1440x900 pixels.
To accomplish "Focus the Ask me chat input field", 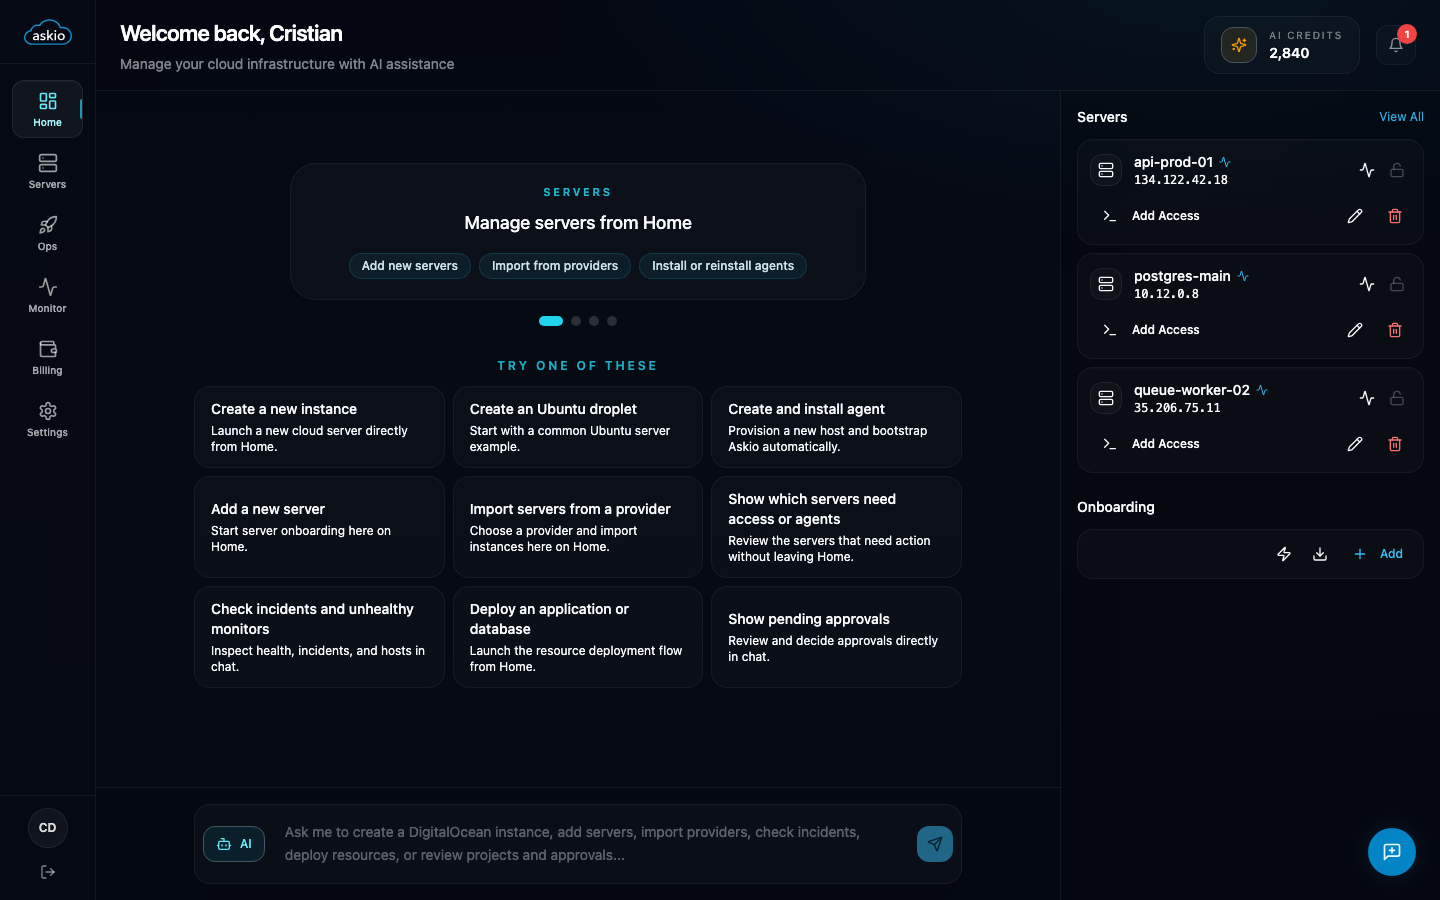I will point(590,844).
